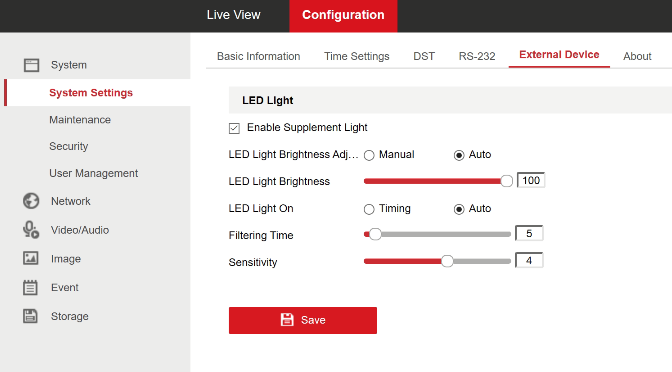Click the floppy icon on Save button
This screenshot has width=672, height=372.
point(287,320)
